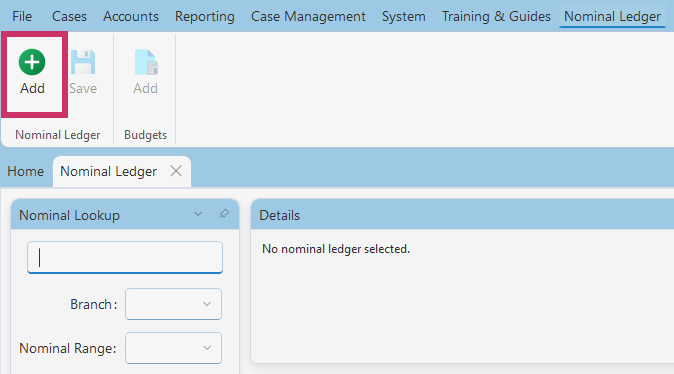Switch to the Home tab
This screenshot has height=374, width=674.
tap(25, 171)
